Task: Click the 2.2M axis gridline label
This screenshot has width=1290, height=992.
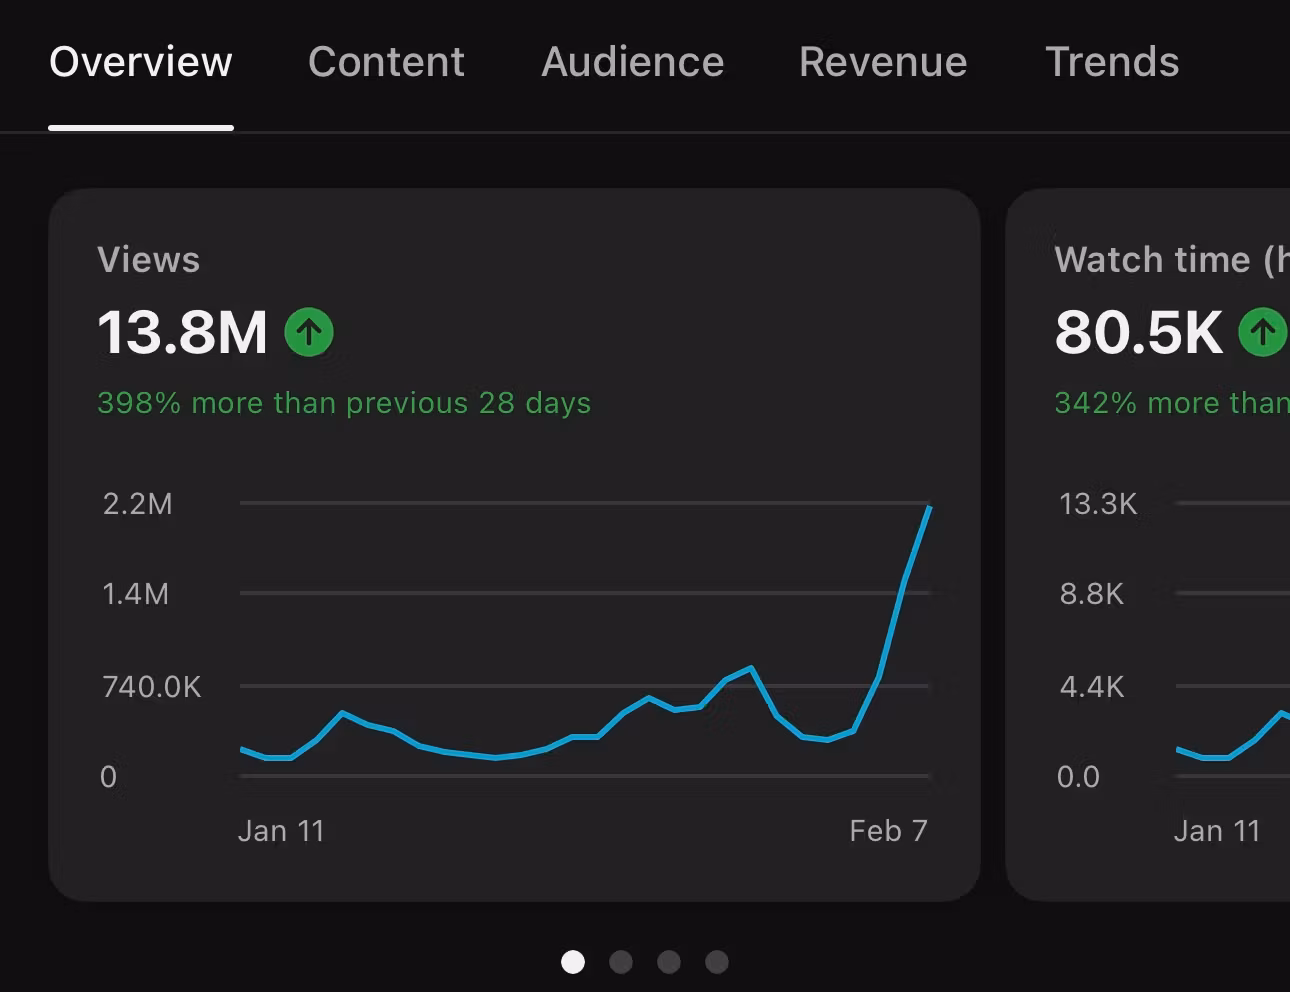Action: pyautogui.click(x=138, y=503)
